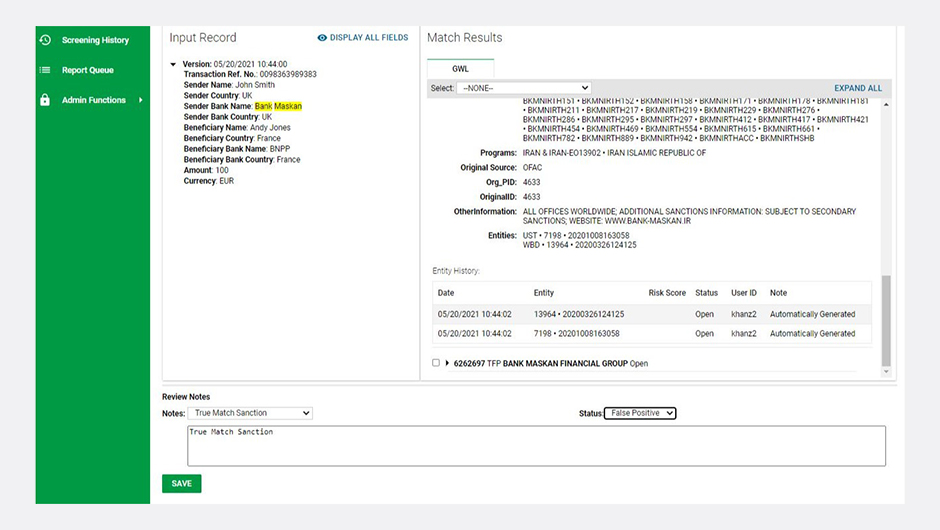Open the Select --NONE-- dropdown
This screenshot has height=530, width=940.
tap(524, 88)
